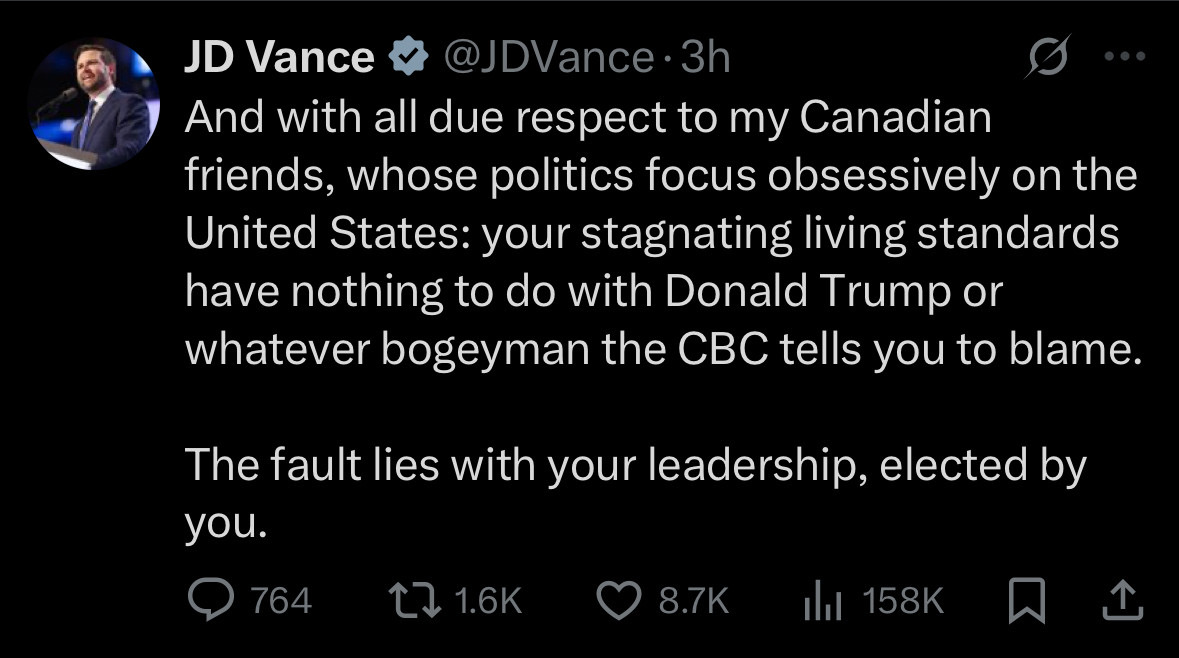The image size is (1179, 658).
Task: Click the tweet paragraph mentioning Canadian friends
Action: point(660,233)
